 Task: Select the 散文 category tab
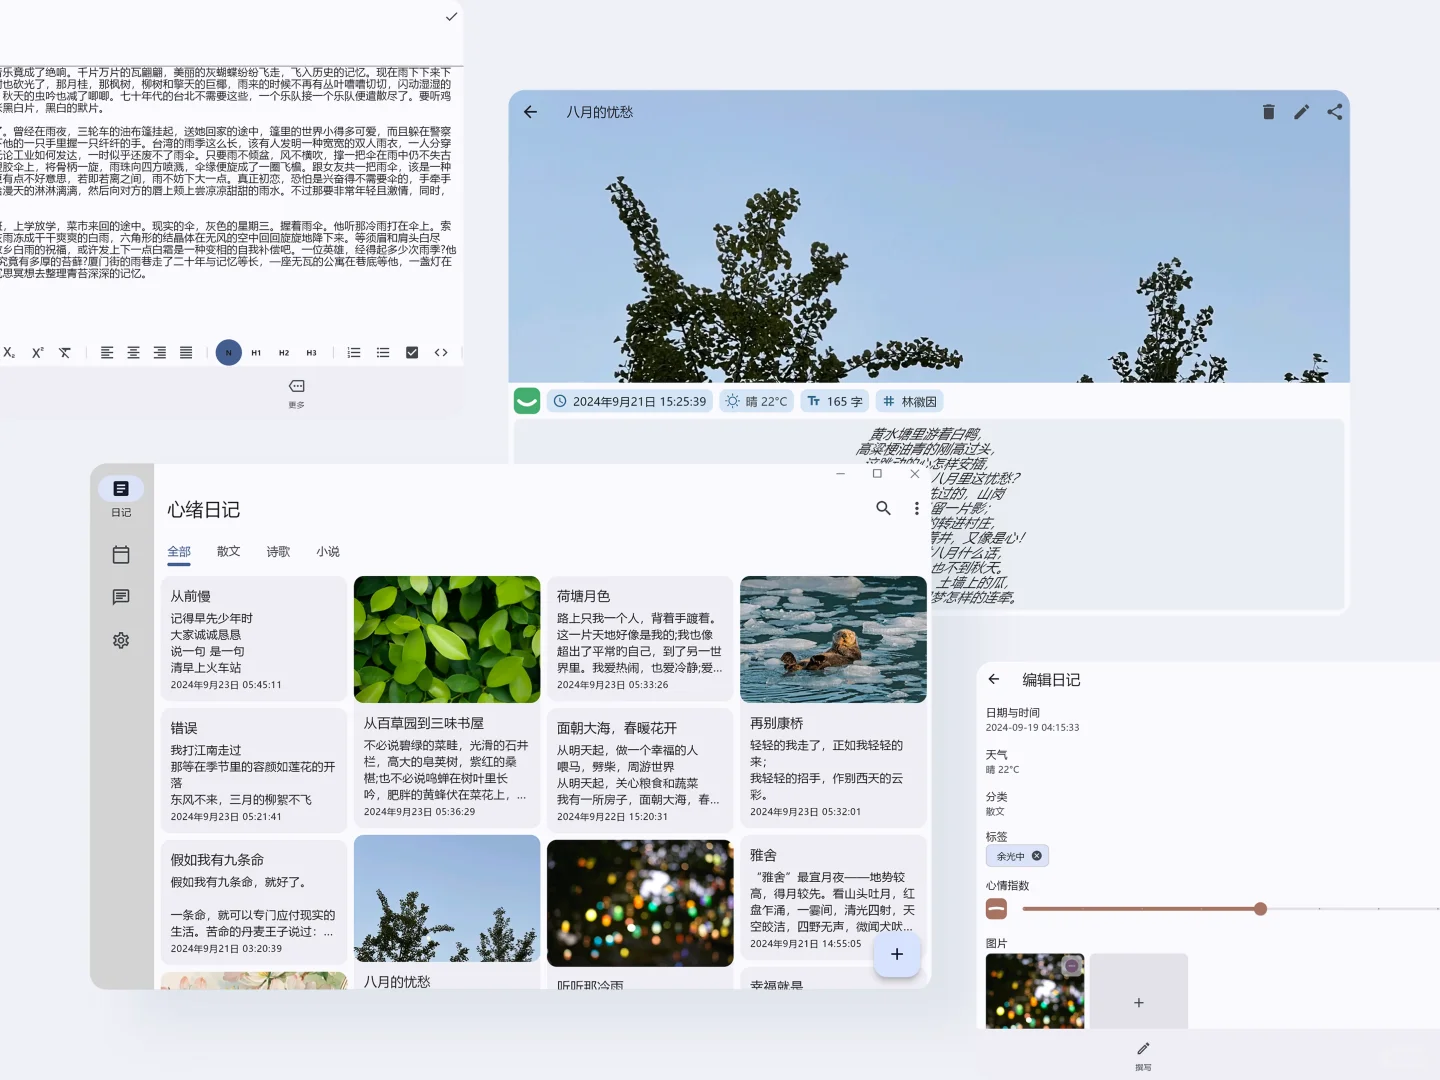coord(228,551)
